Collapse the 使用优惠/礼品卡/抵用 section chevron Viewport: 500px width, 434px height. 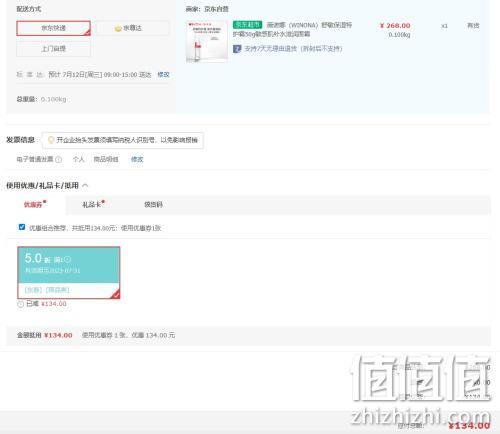[x=85, y=185]
